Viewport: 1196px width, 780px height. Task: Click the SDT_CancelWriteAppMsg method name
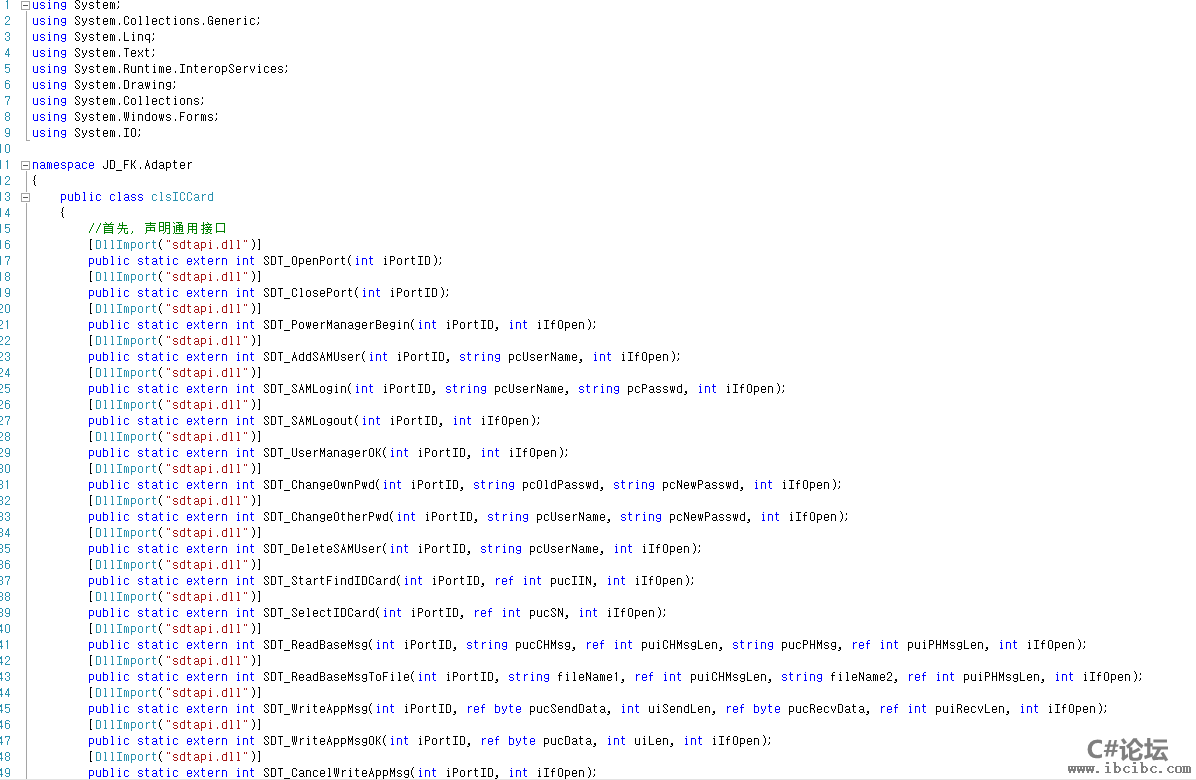point(336,773)
